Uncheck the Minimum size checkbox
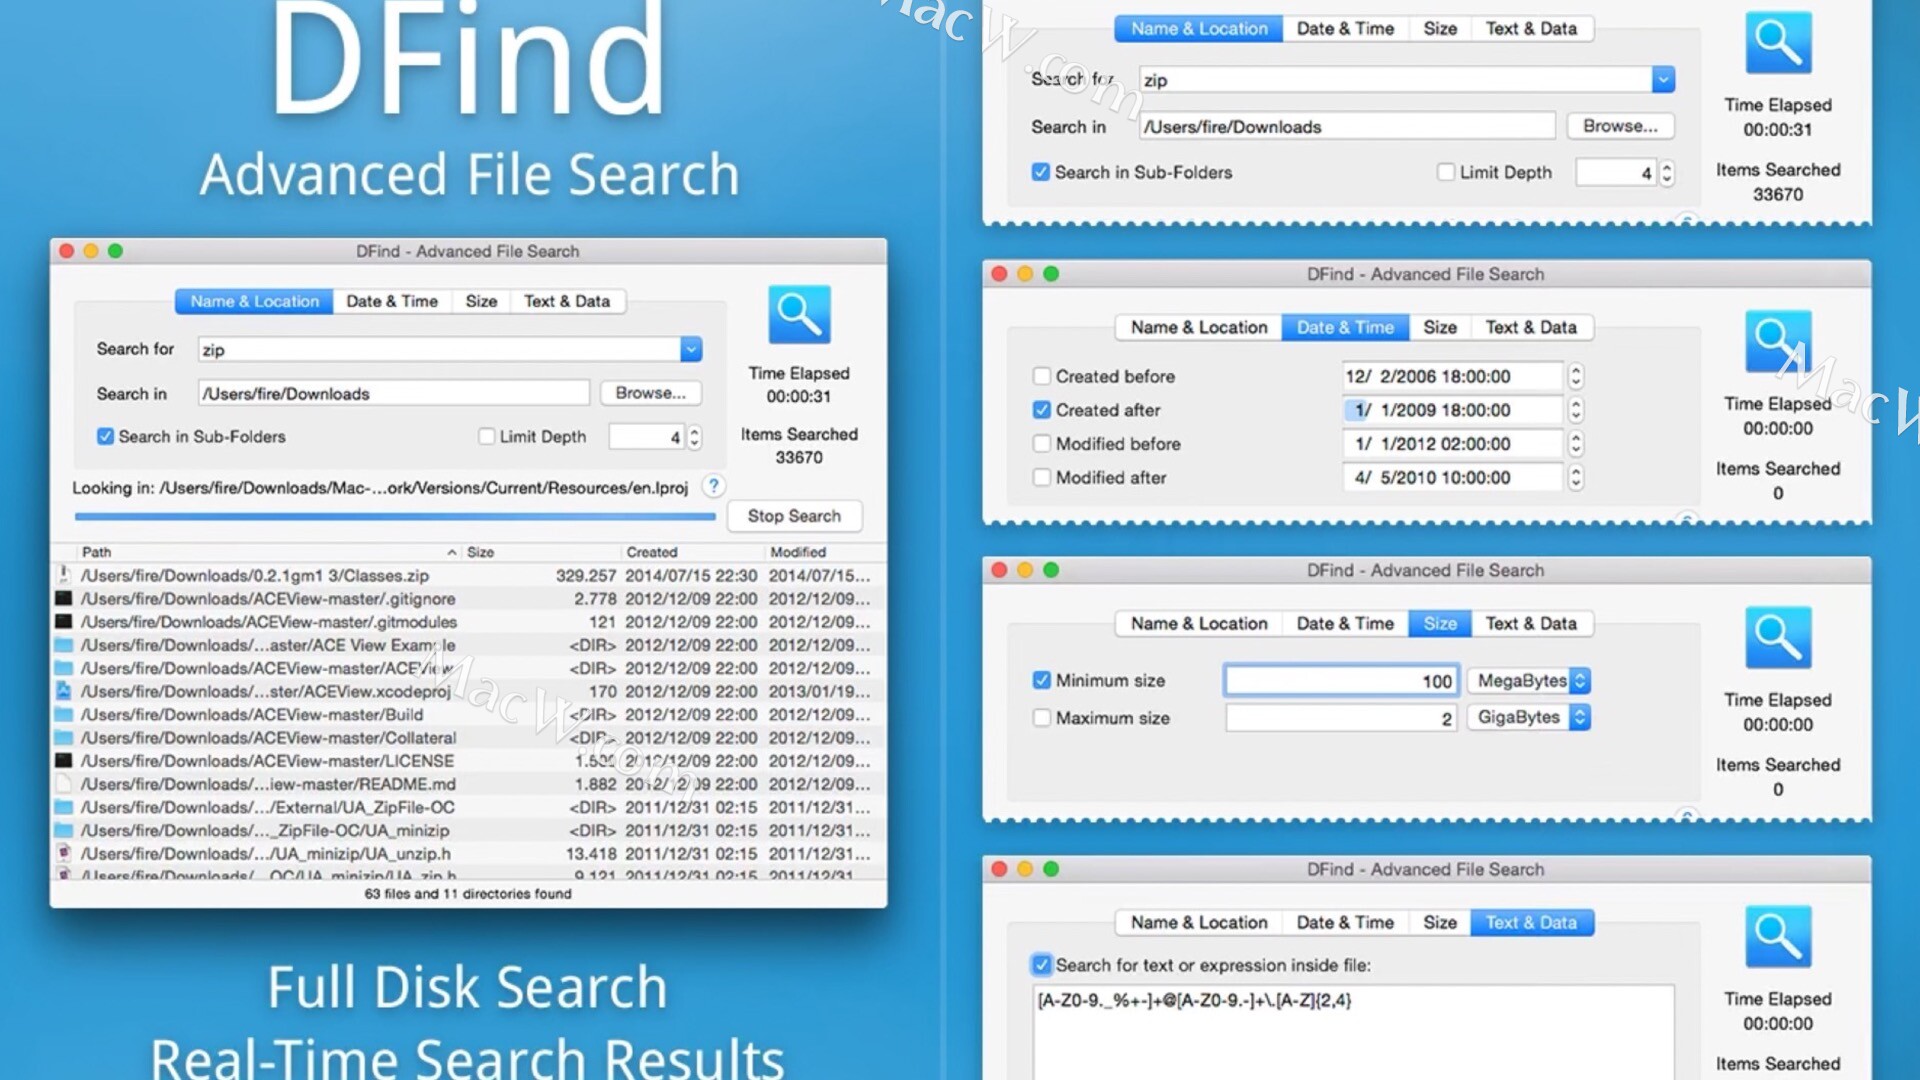The image size is (1920, 1080). 1042,680
